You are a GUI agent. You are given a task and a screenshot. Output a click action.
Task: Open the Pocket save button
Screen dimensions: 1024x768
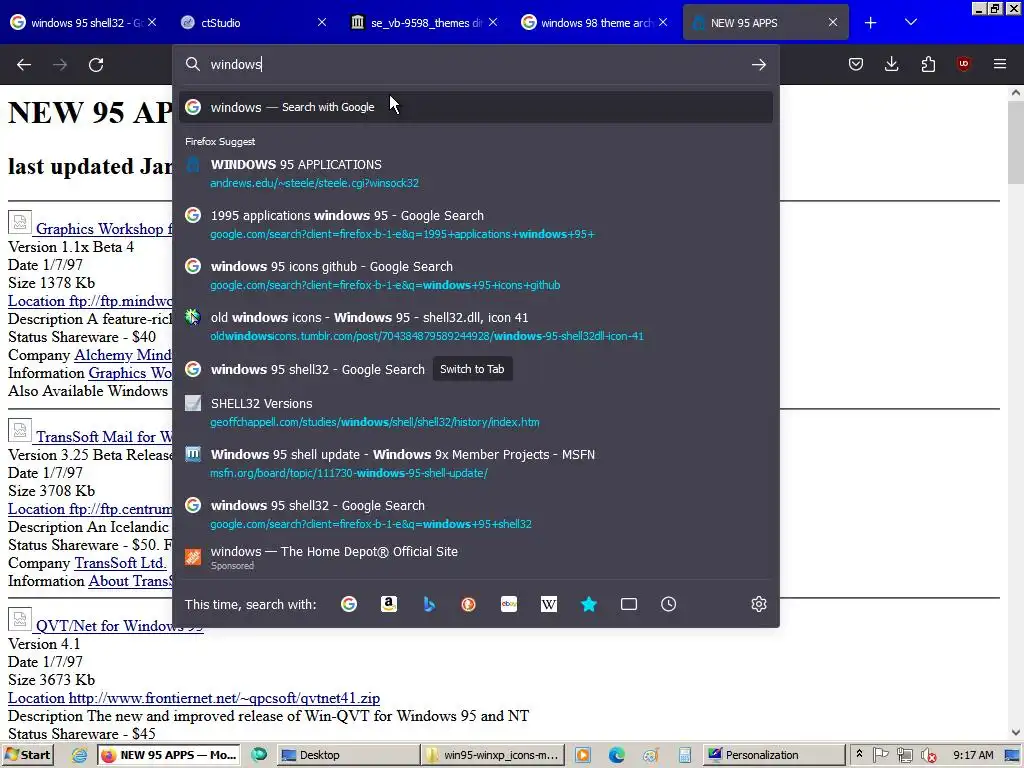856,64
